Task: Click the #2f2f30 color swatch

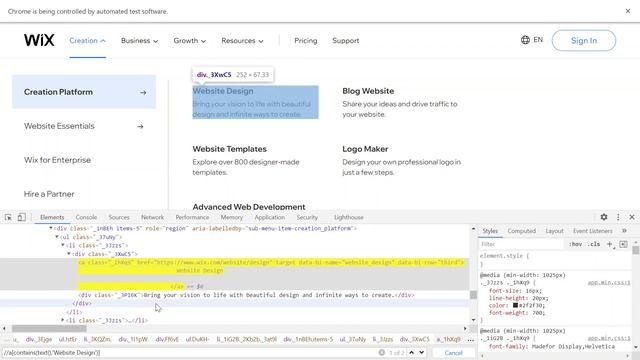Action: tap(515, 305)
